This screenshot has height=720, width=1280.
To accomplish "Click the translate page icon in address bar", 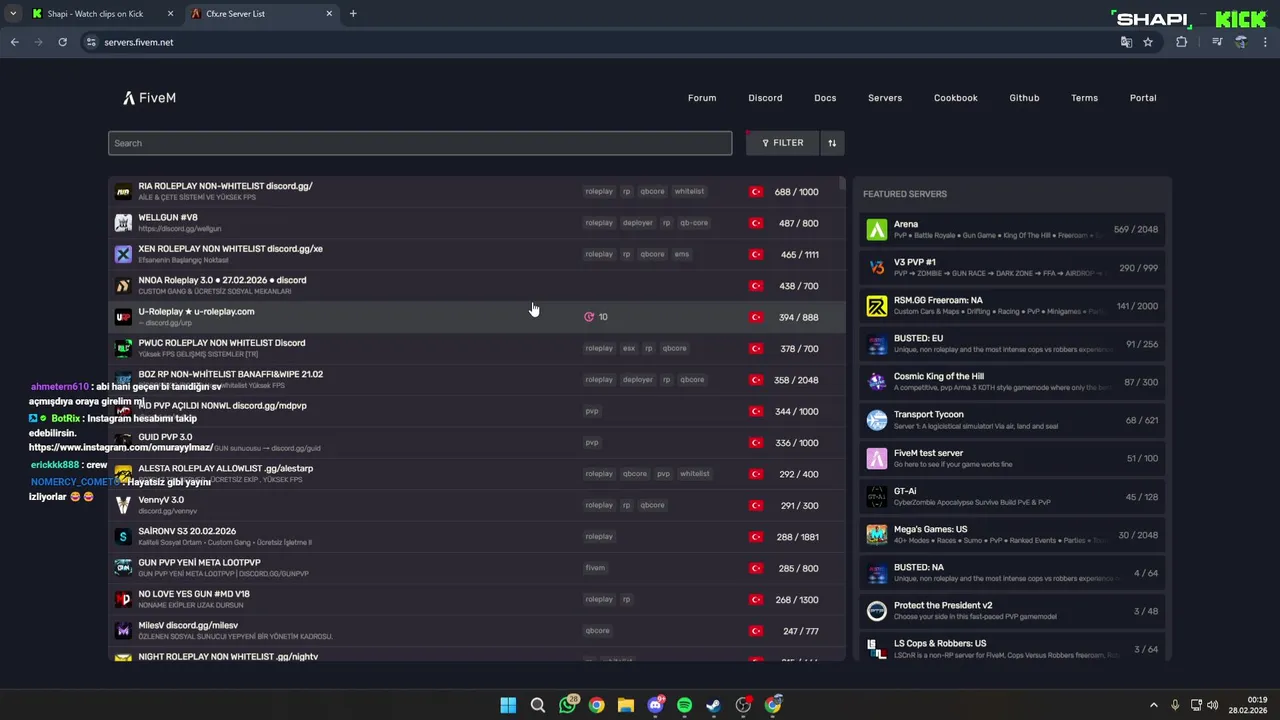I will click(x=1126, y=42).
